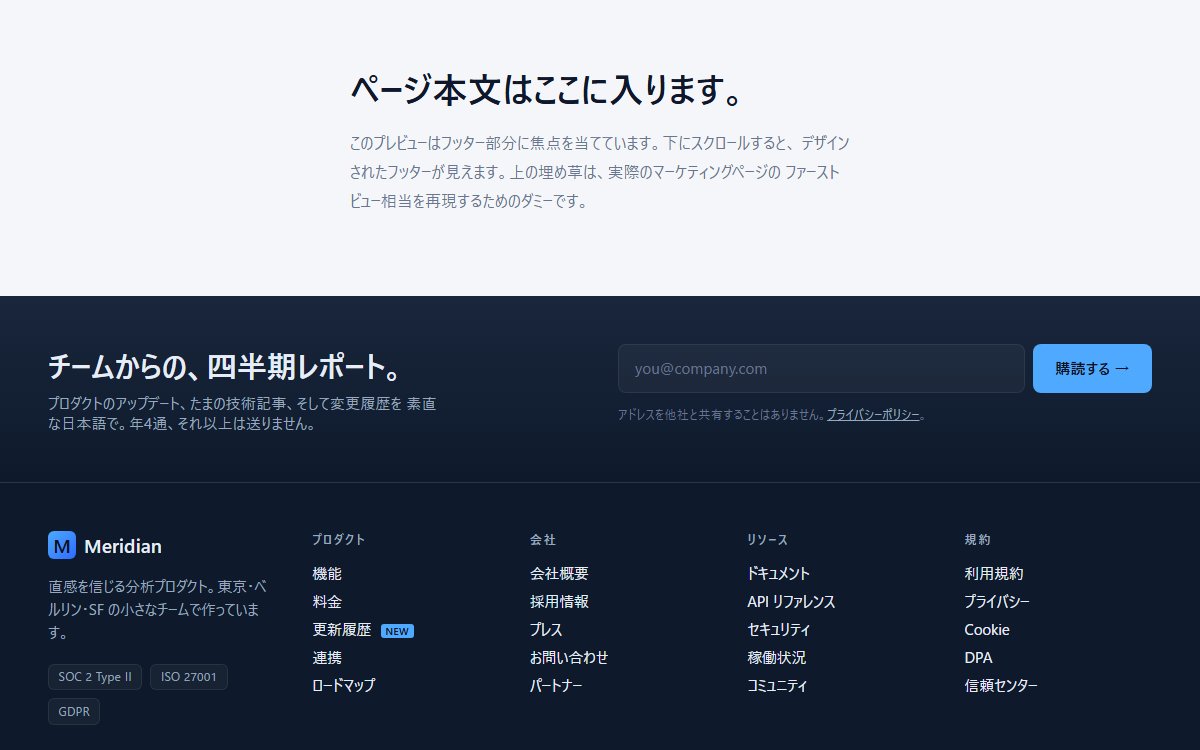Click the NEW badge beside 更新履歴
Viewport: 1200px width, 750px height.
pyautogui.click(x=397, y=631)
